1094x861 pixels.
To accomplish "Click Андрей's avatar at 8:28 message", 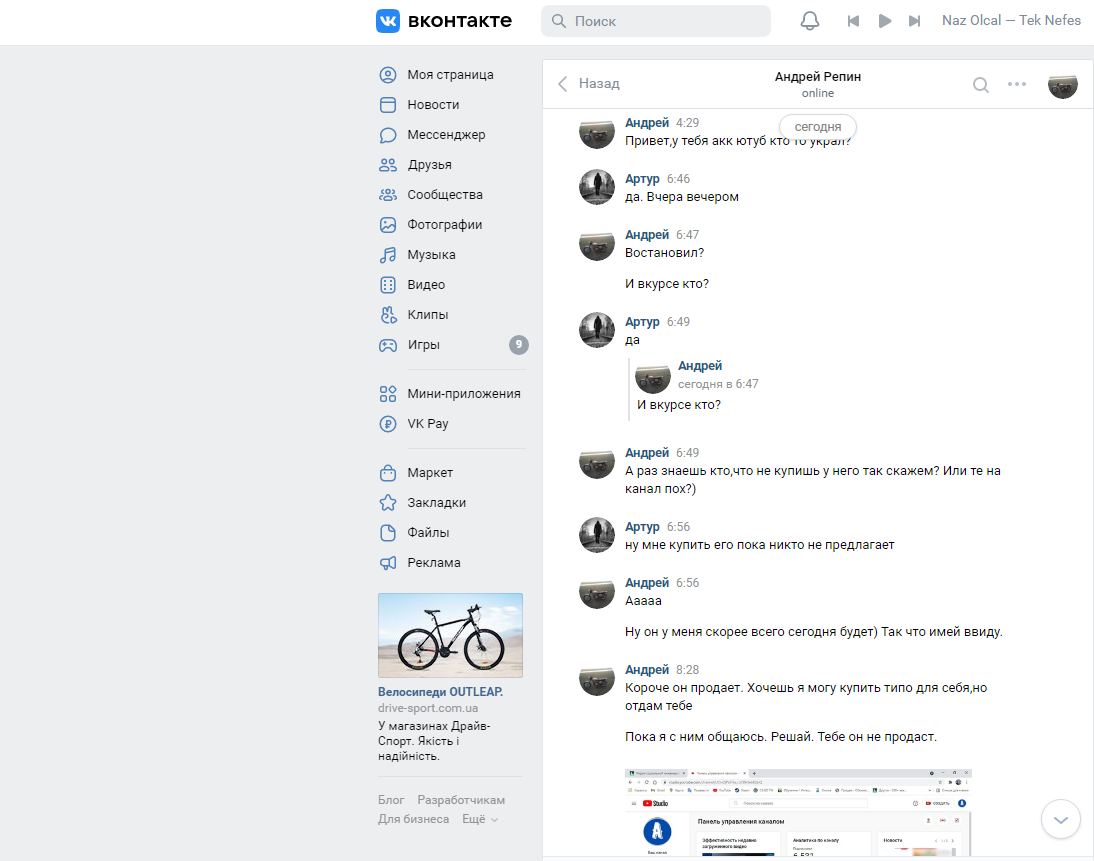I will (x=597, y=677).
